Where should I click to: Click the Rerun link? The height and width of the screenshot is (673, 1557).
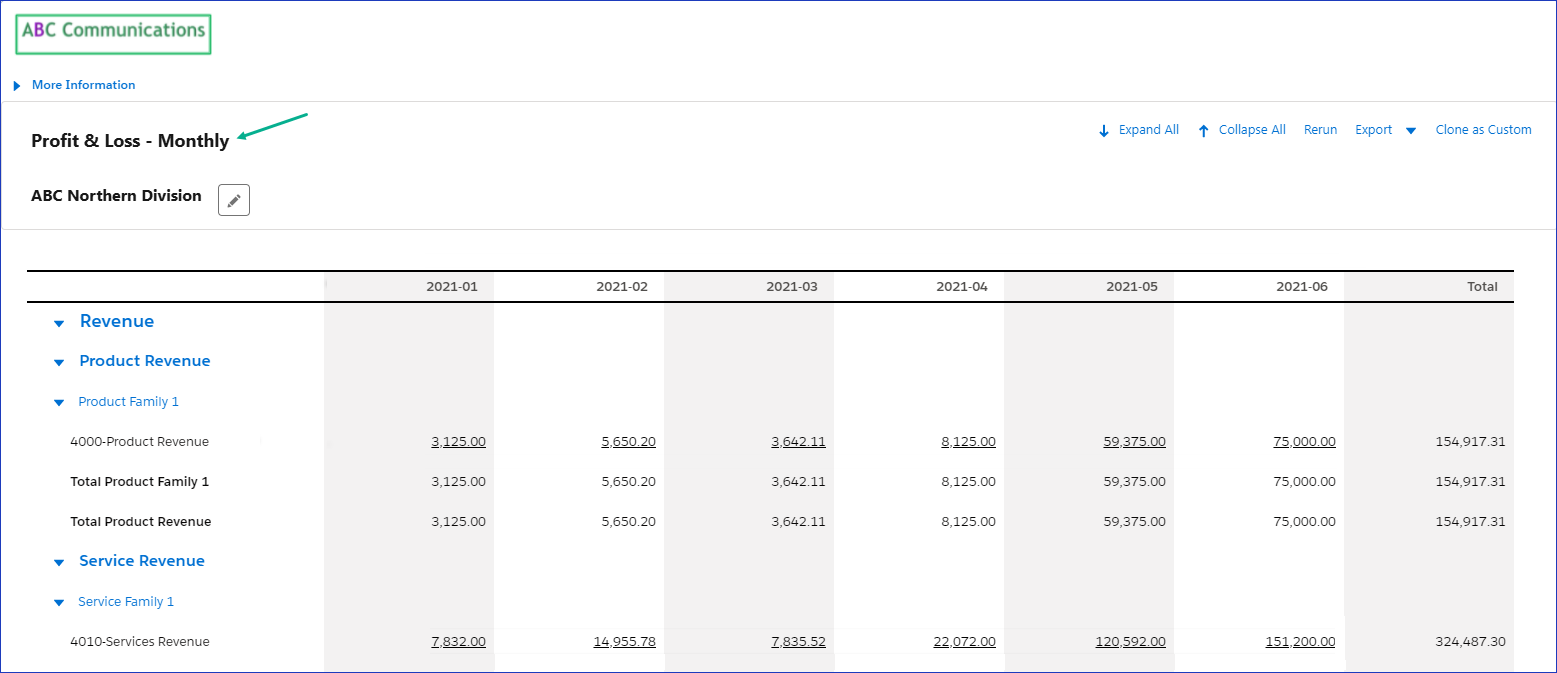coord(1320,130)
